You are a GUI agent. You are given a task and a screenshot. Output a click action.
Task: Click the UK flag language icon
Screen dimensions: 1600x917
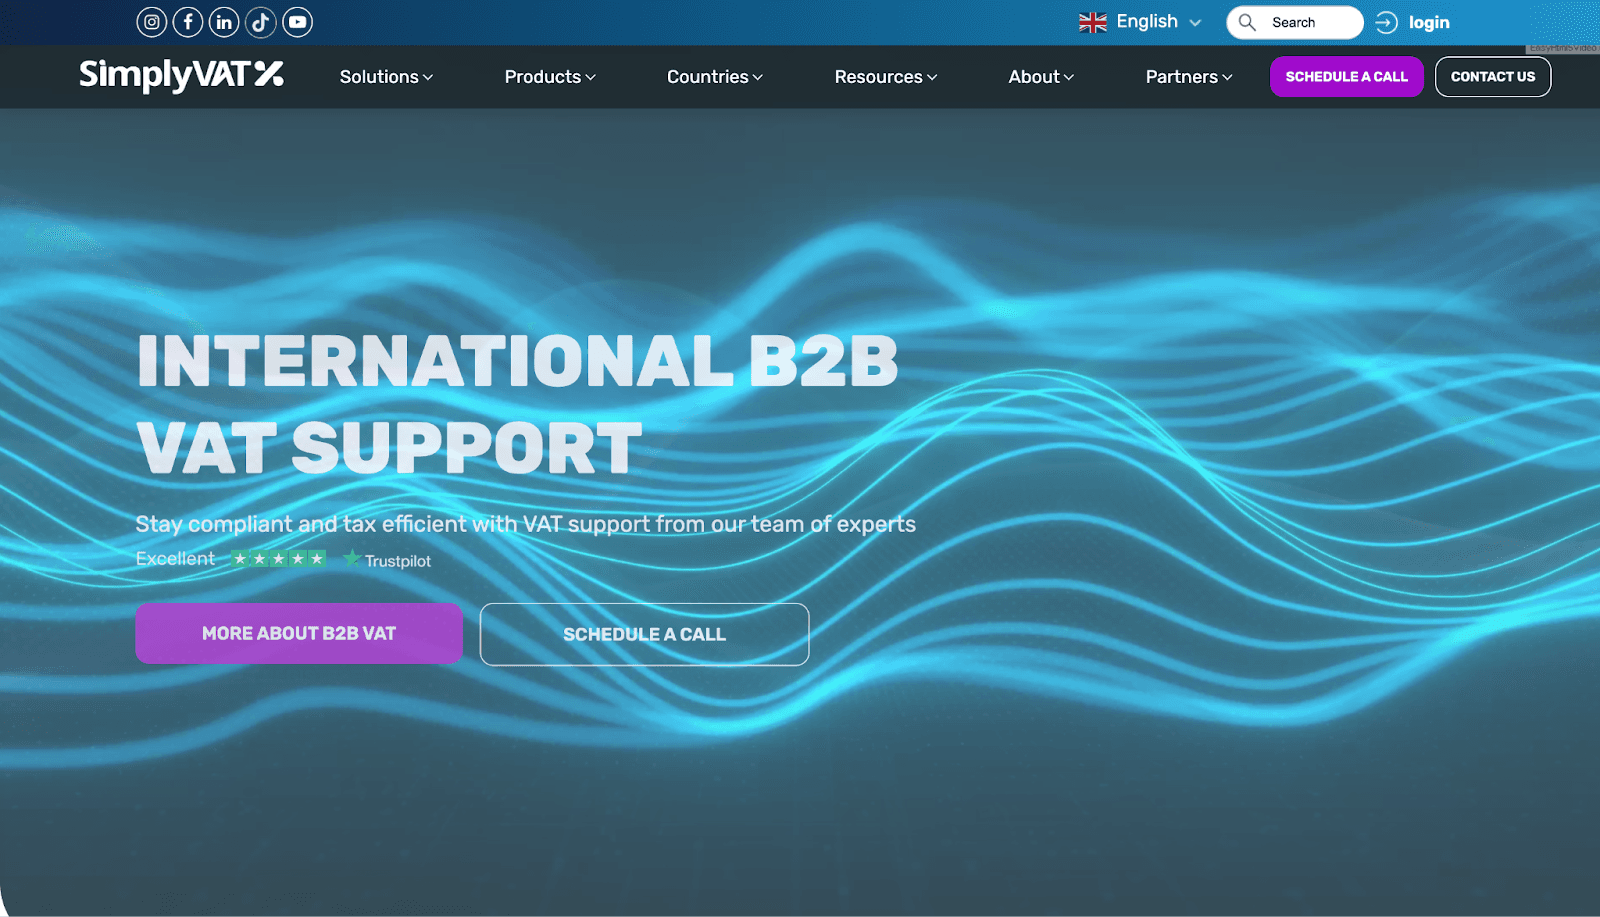click(1093, 22)
